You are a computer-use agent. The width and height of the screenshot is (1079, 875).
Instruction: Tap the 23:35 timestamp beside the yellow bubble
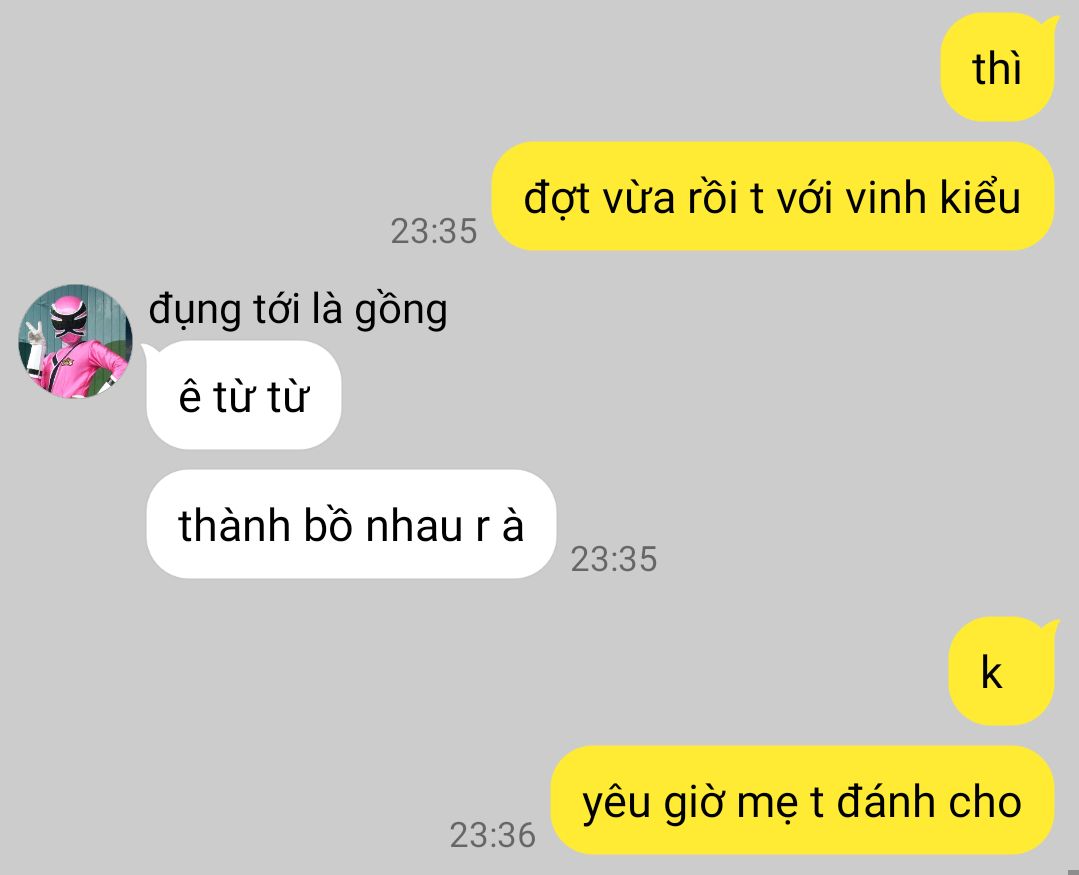tap(434, 231)
